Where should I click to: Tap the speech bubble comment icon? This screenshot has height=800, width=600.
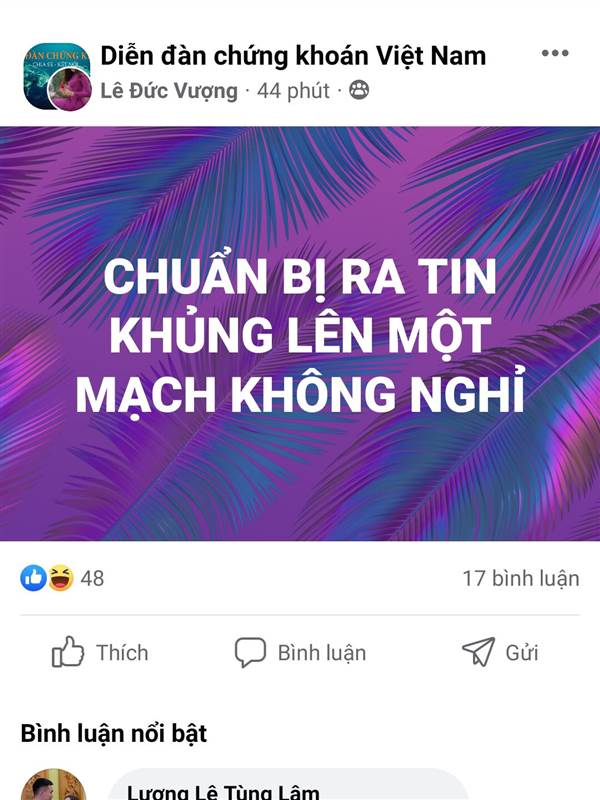pos(250,652)
